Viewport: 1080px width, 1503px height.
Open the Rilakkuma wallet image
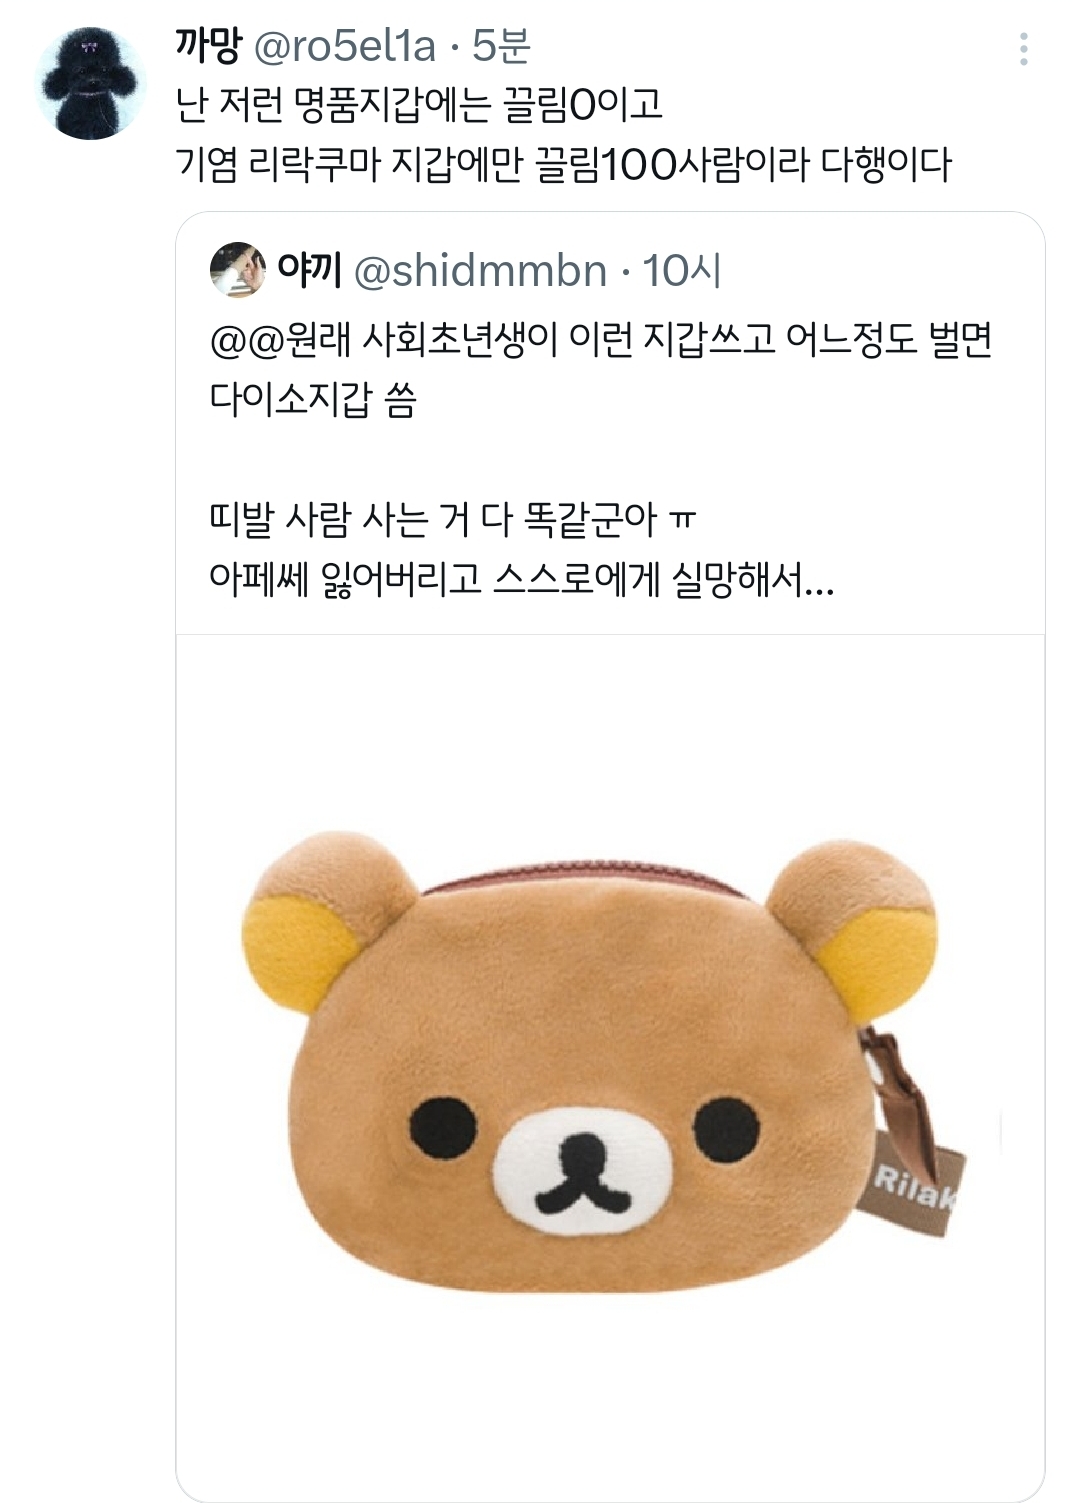[610, 1067]
